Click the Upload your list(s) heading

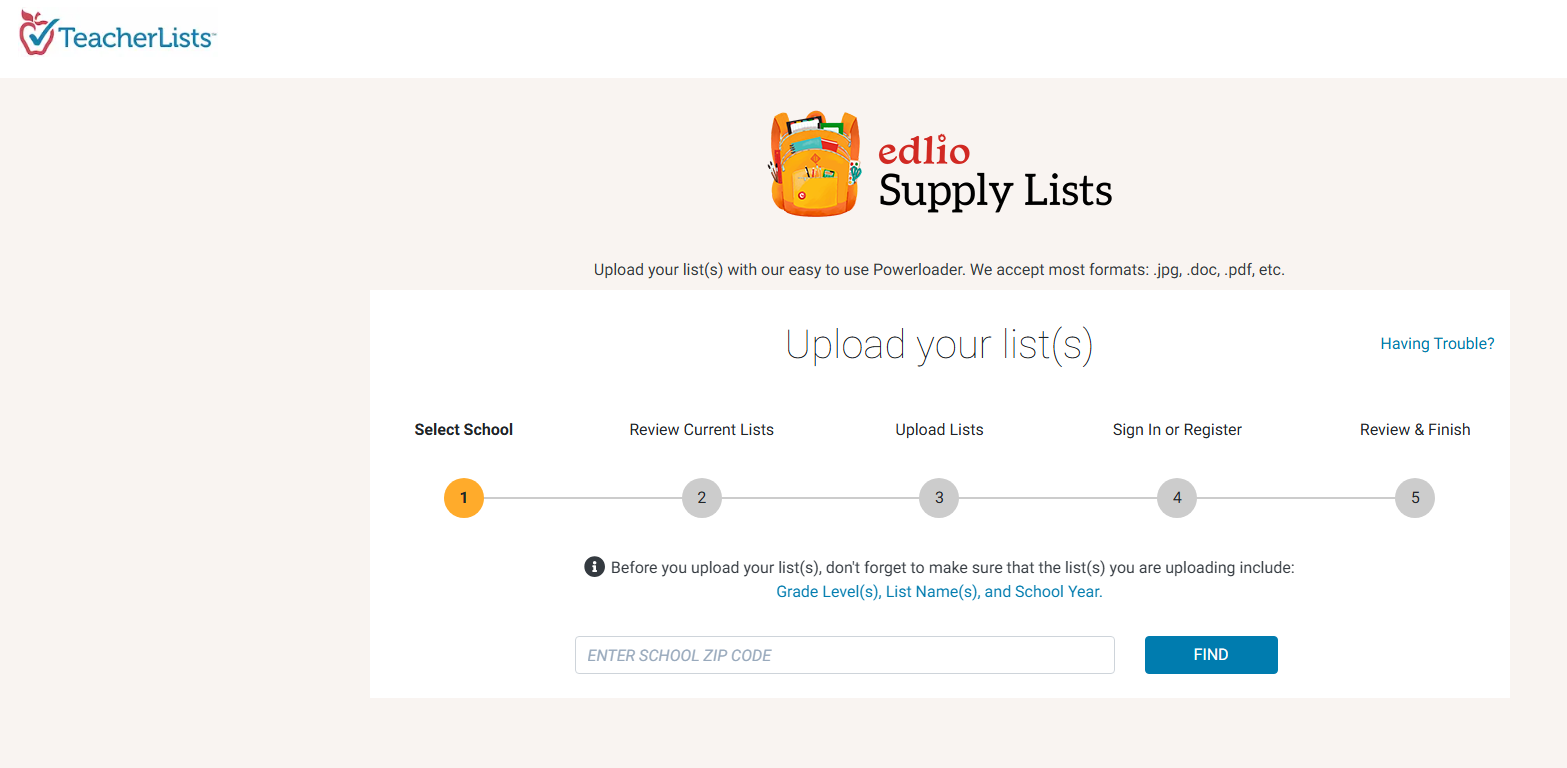point(939,345)
